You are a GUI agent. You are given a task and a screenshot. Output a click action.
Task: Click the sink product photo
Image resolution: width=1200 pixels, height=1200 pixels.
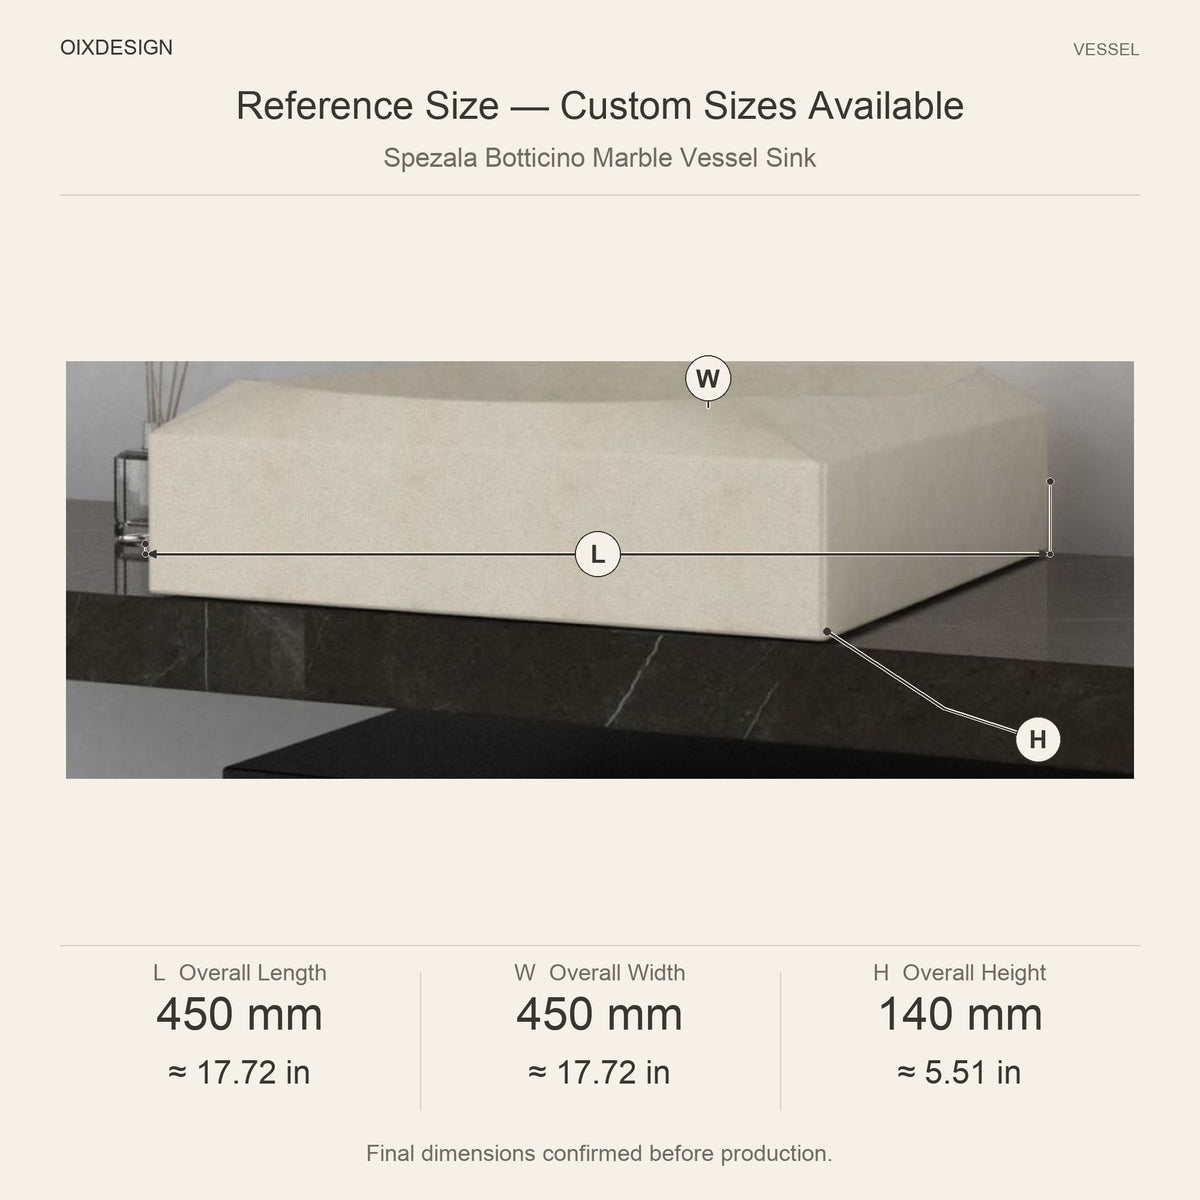(x=600, y=570)
